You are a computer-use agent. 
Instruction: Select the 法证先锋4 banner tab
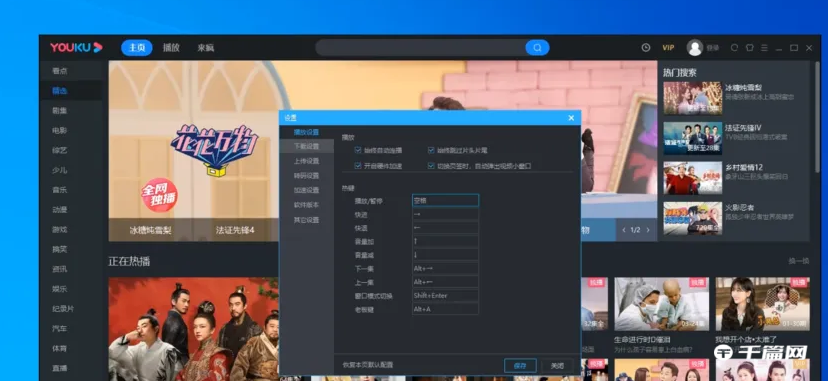(236, 230)
